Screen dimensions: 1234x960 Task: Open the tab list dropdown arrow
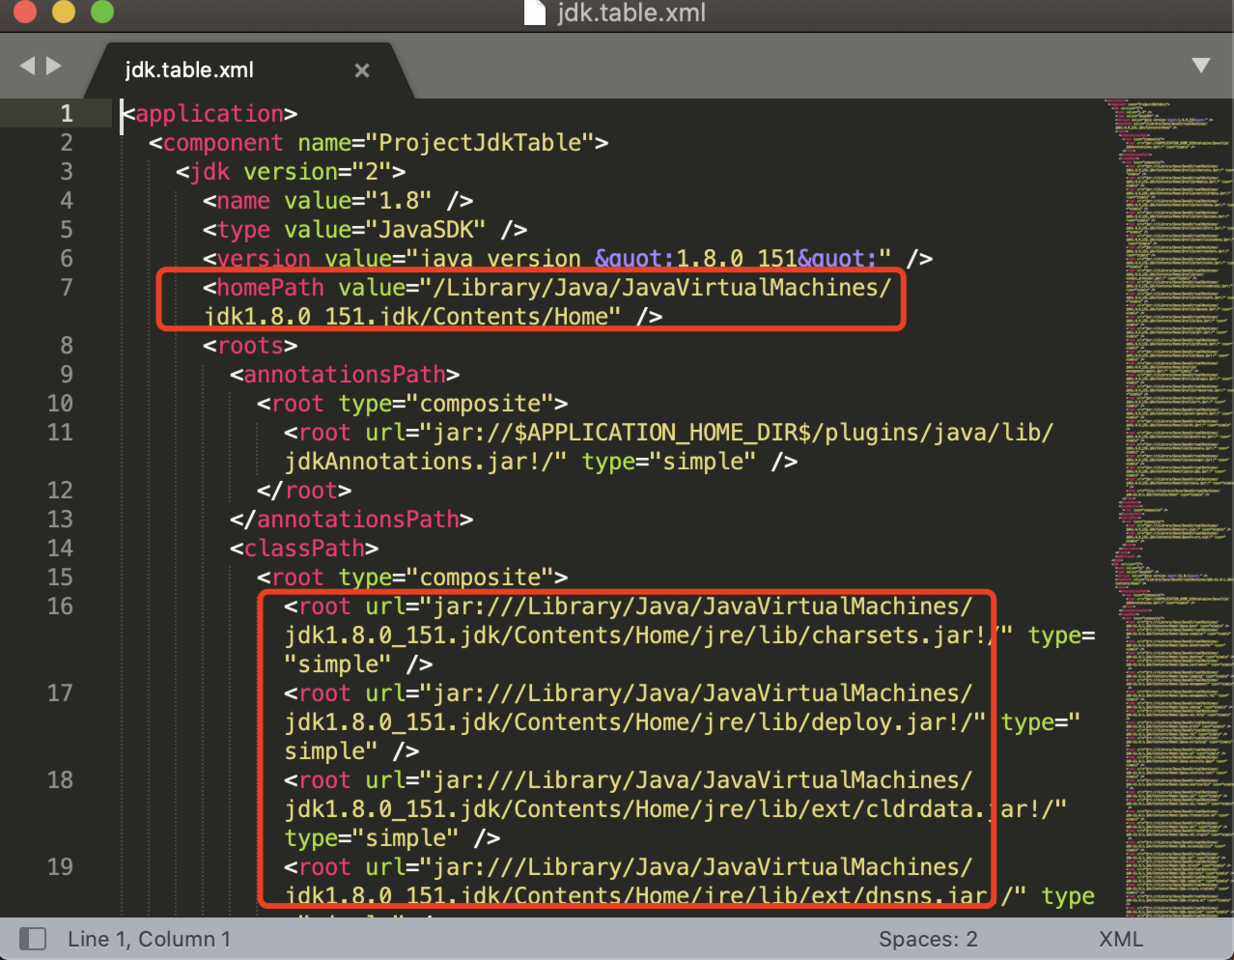(x=1201, y=66)
